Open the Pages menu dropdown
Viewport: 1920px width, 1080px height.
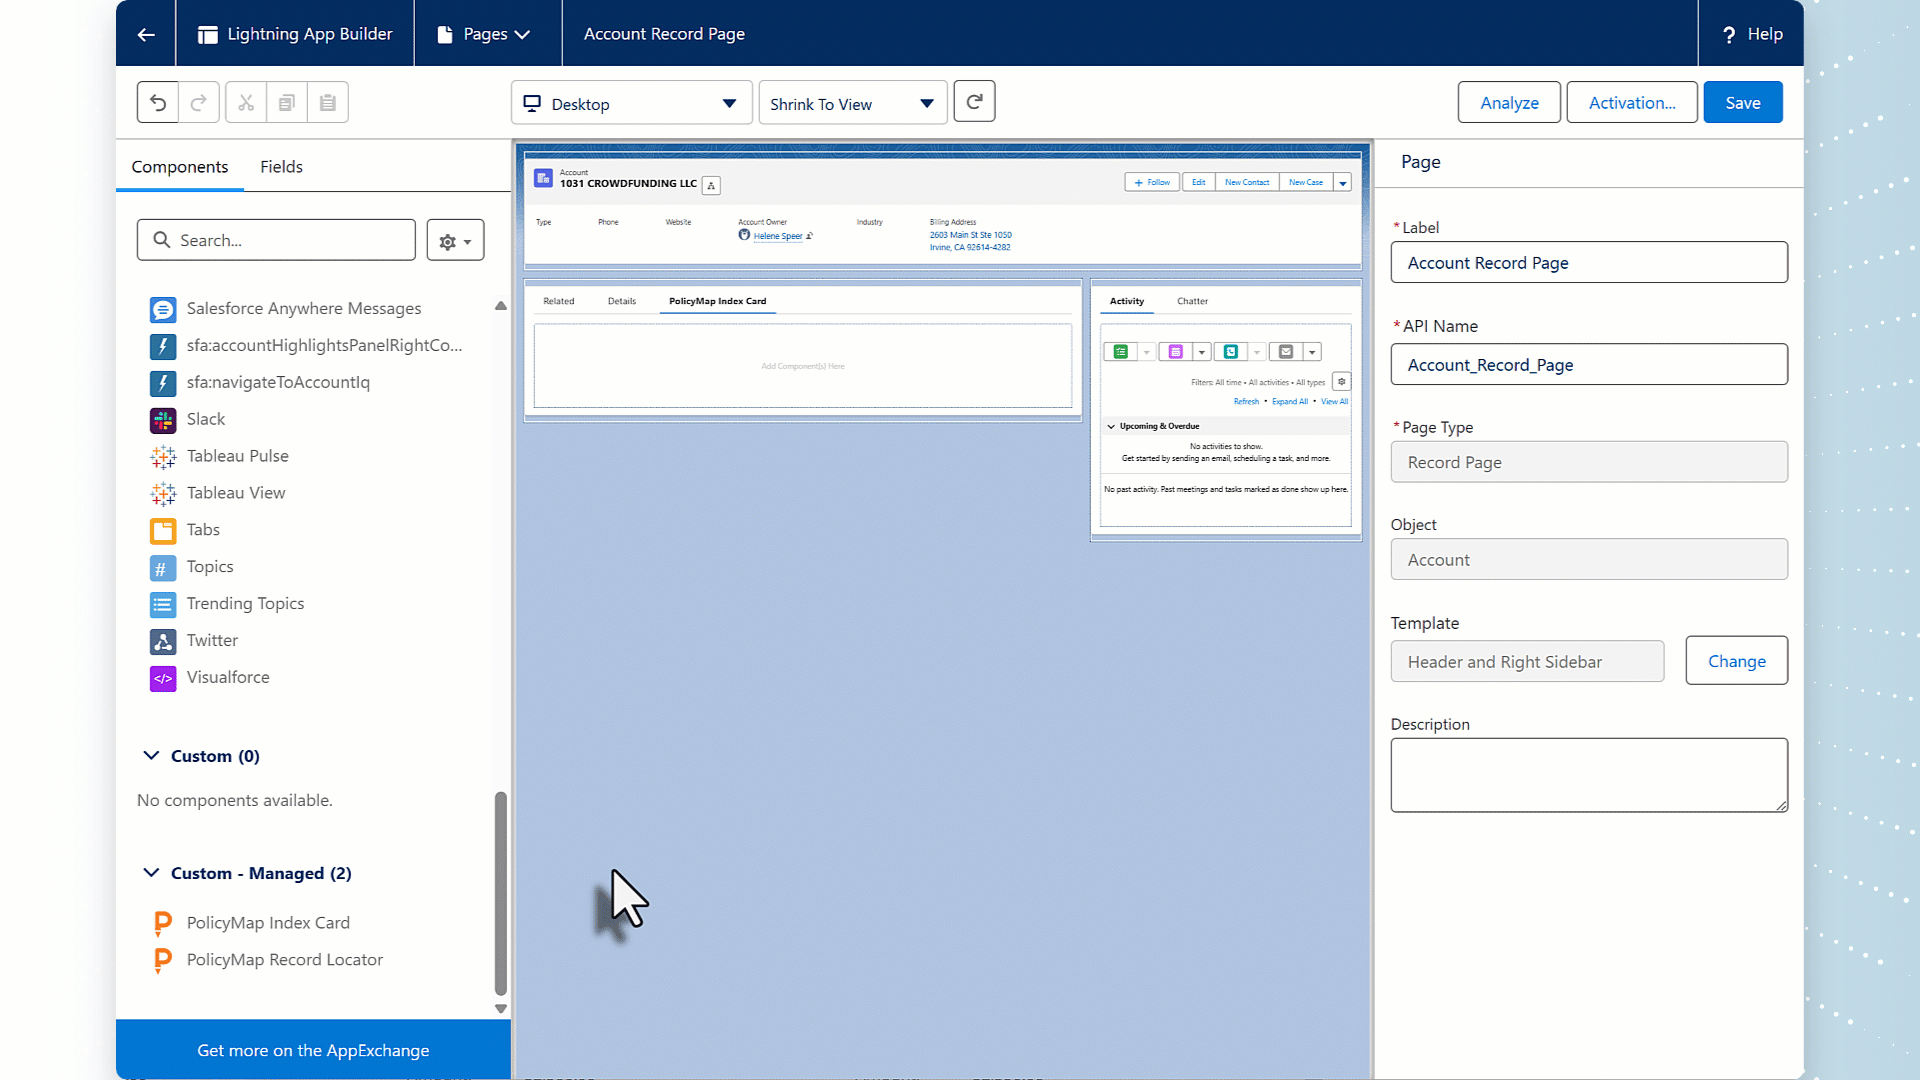point(487,34)
